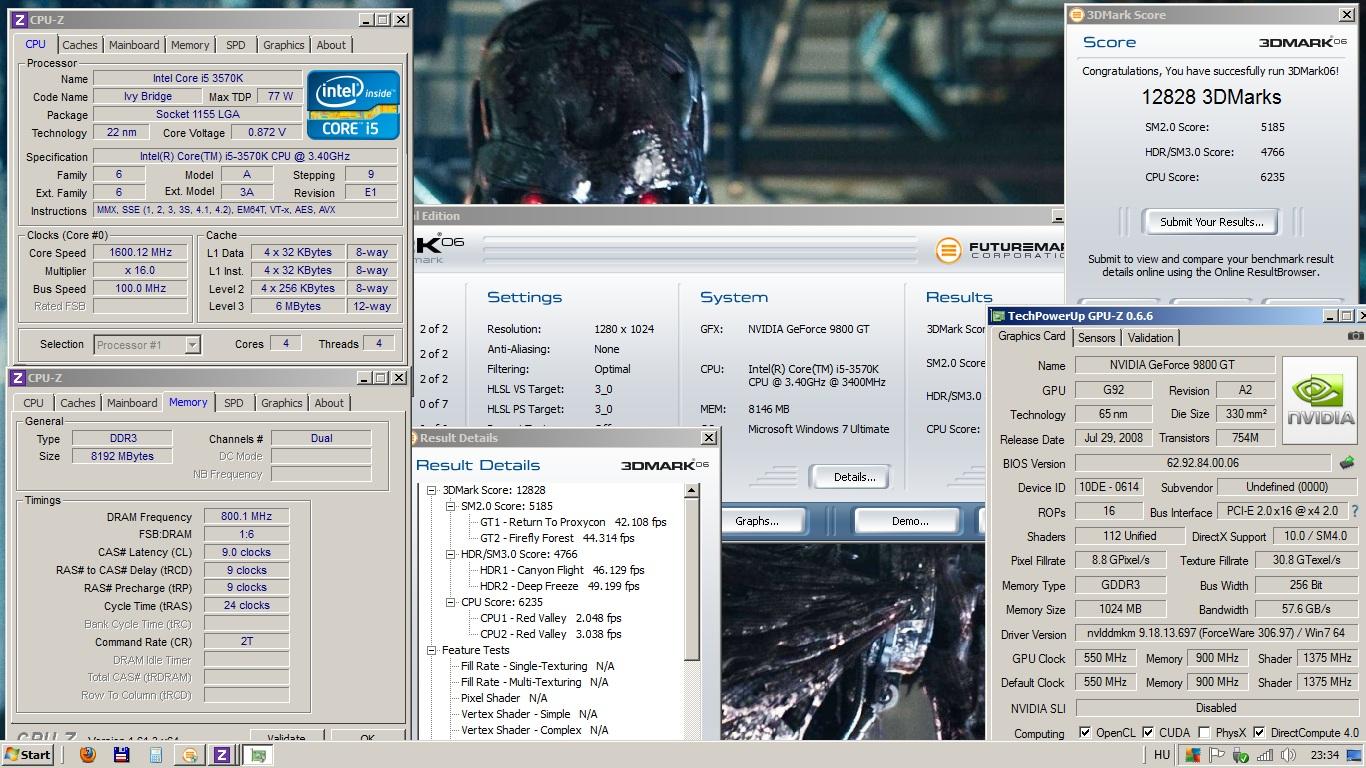Open SPD tab in lower CPU-Z window
The height and width of the screenshot is (768, 1366).
234,403
